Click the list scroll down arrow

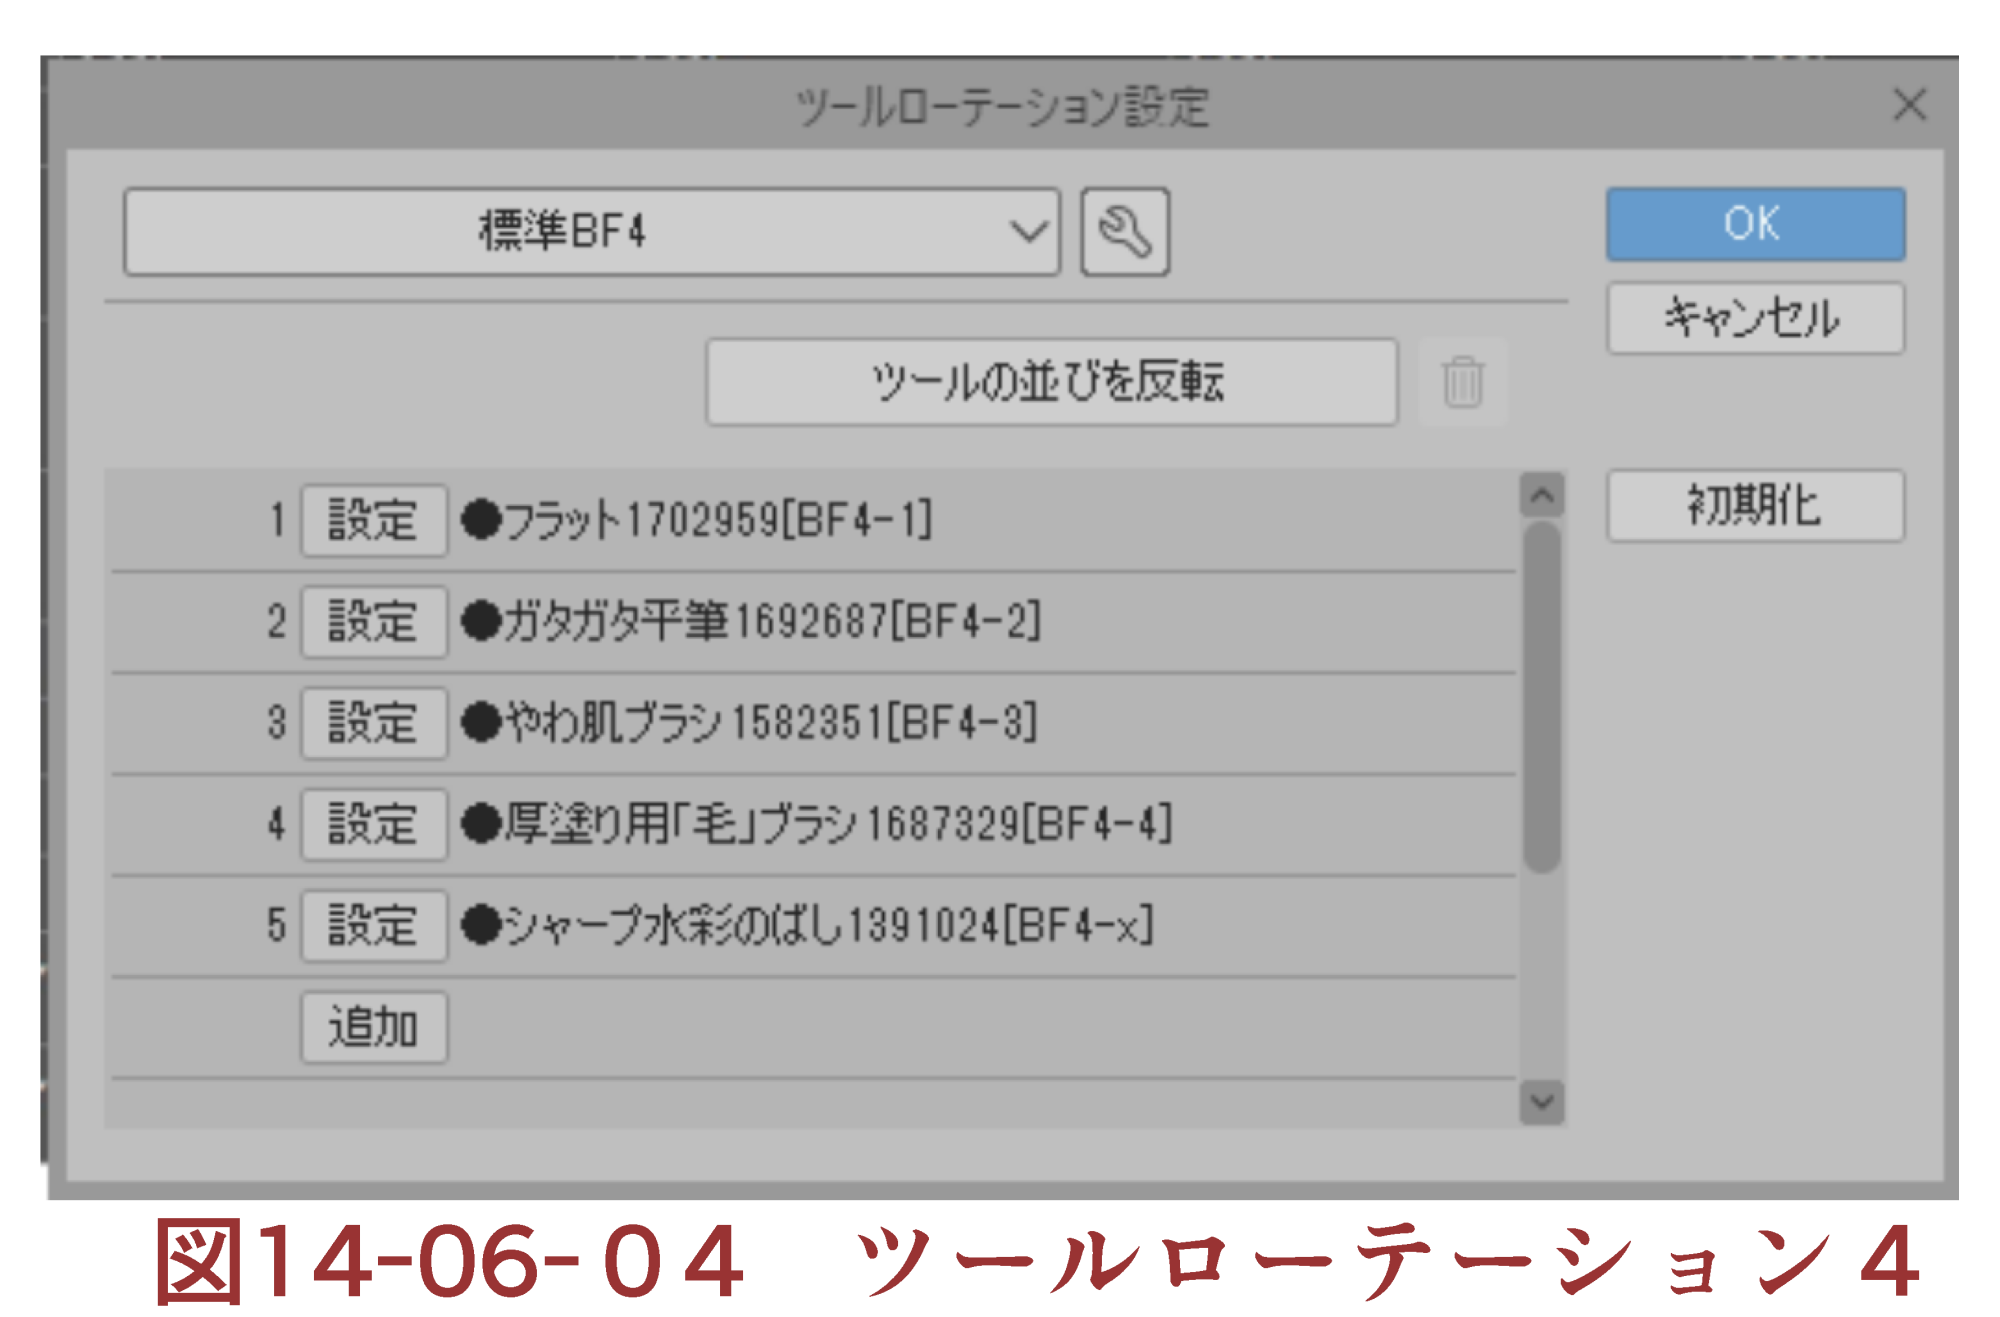coord(1542,1103)
